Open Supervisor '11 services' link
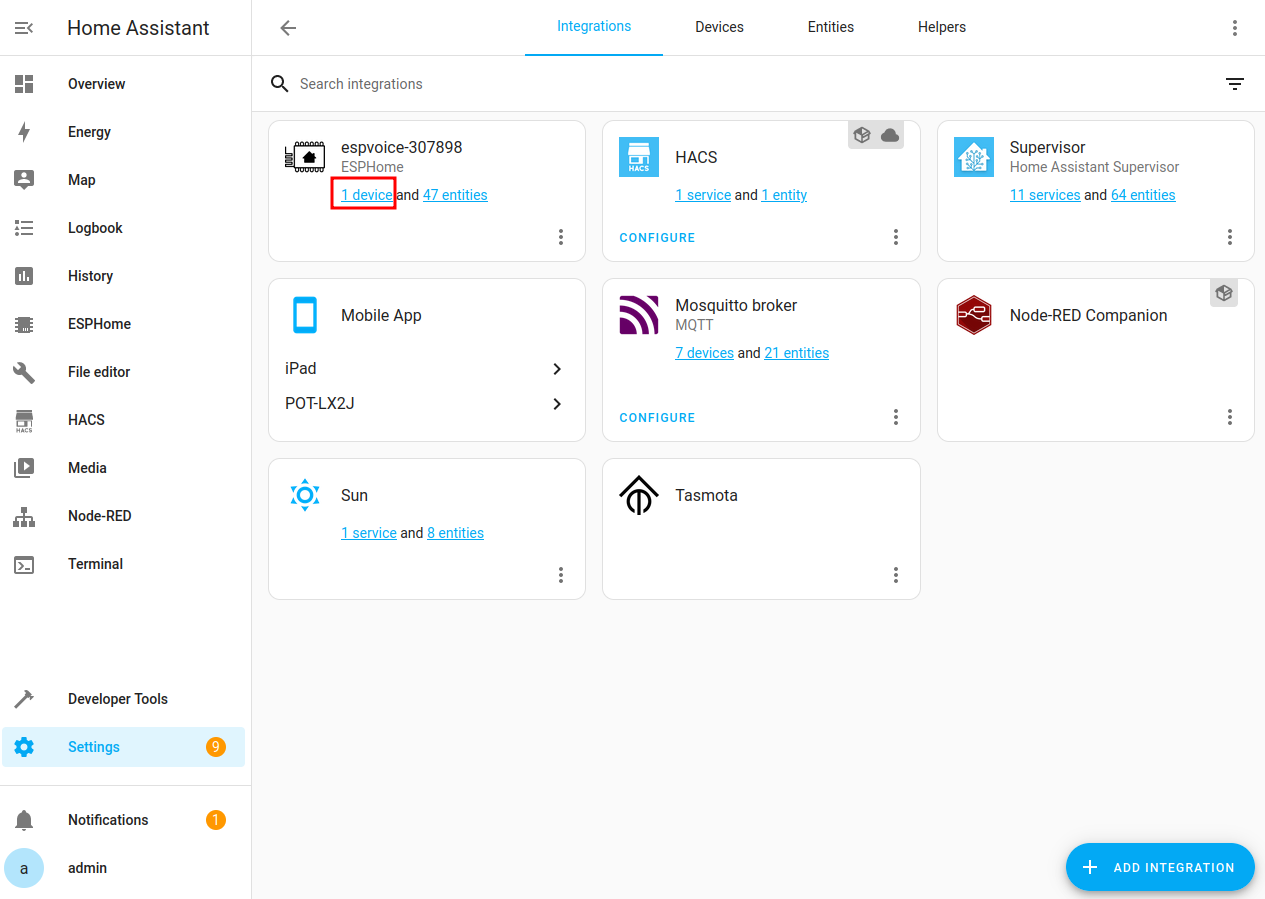This screenshot has width=1265, height=899. [x=1045, y=195]
